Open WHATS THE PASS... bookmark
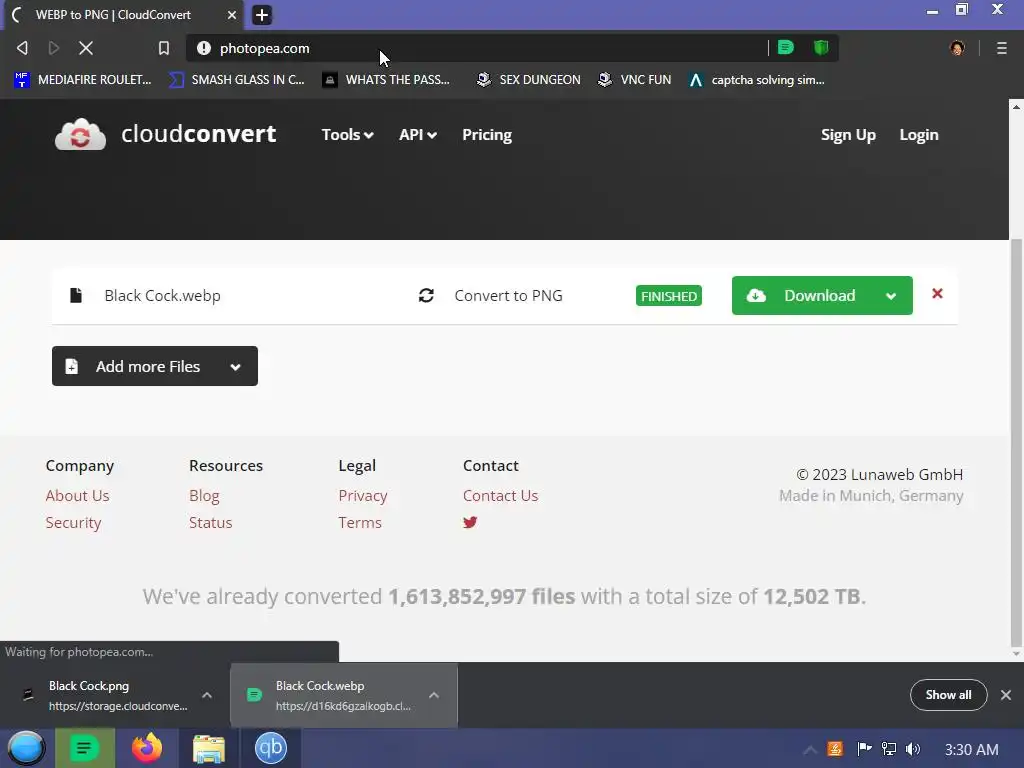 tap(387, 80)
